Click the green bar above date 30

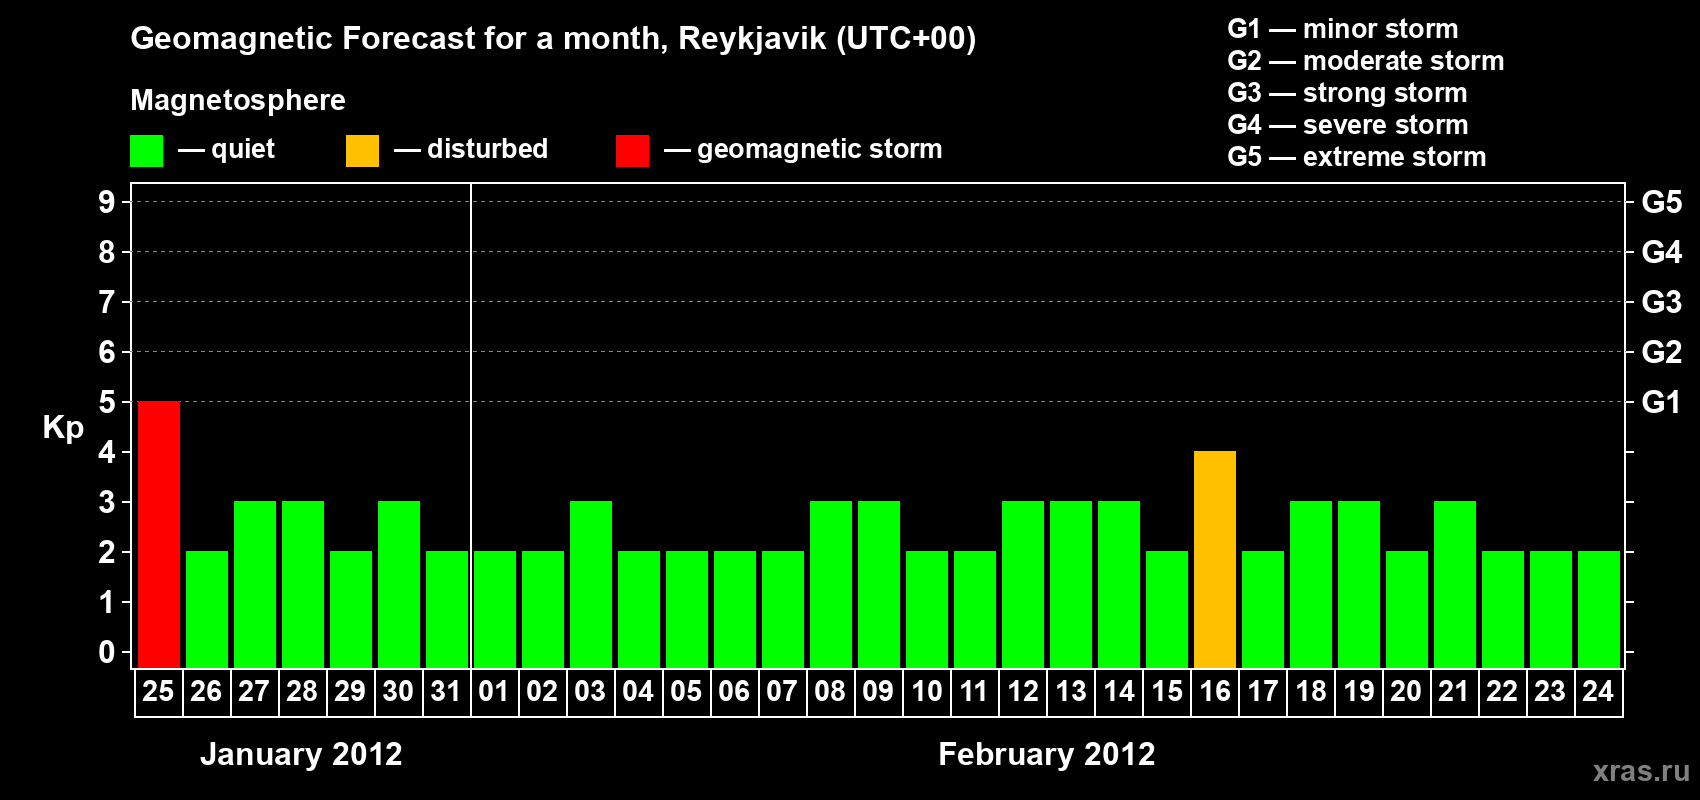pos(399,584)
